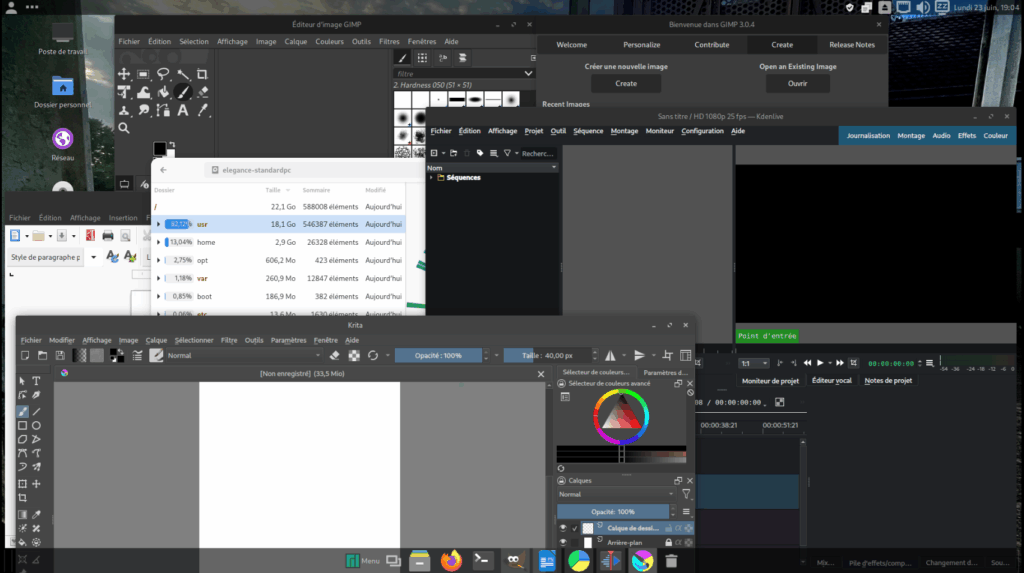The width and height of the screenshot is (1024, 573).
Task: Select Krita Ellipse tool
Action: [x=37, y=425]
